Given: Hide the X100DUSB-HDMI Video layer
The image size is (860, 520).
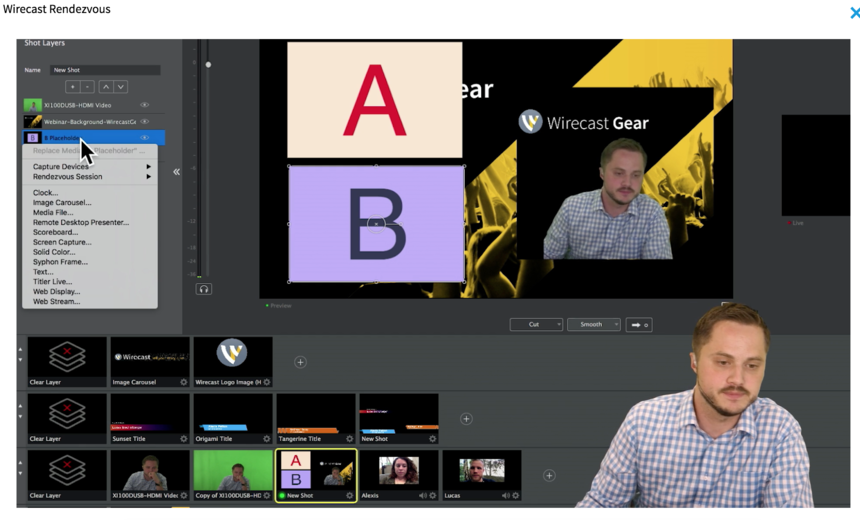Looking at the screenshot, I should pos(144,105).
